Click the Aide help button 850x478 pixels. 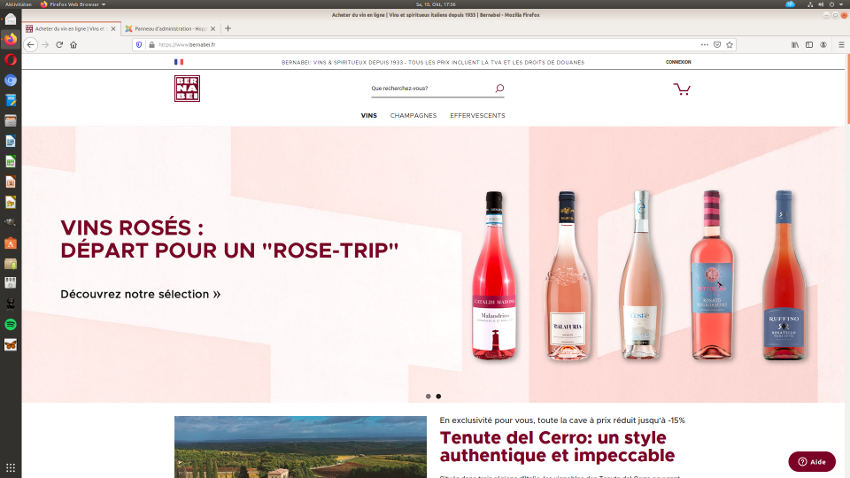coord(812,462)
